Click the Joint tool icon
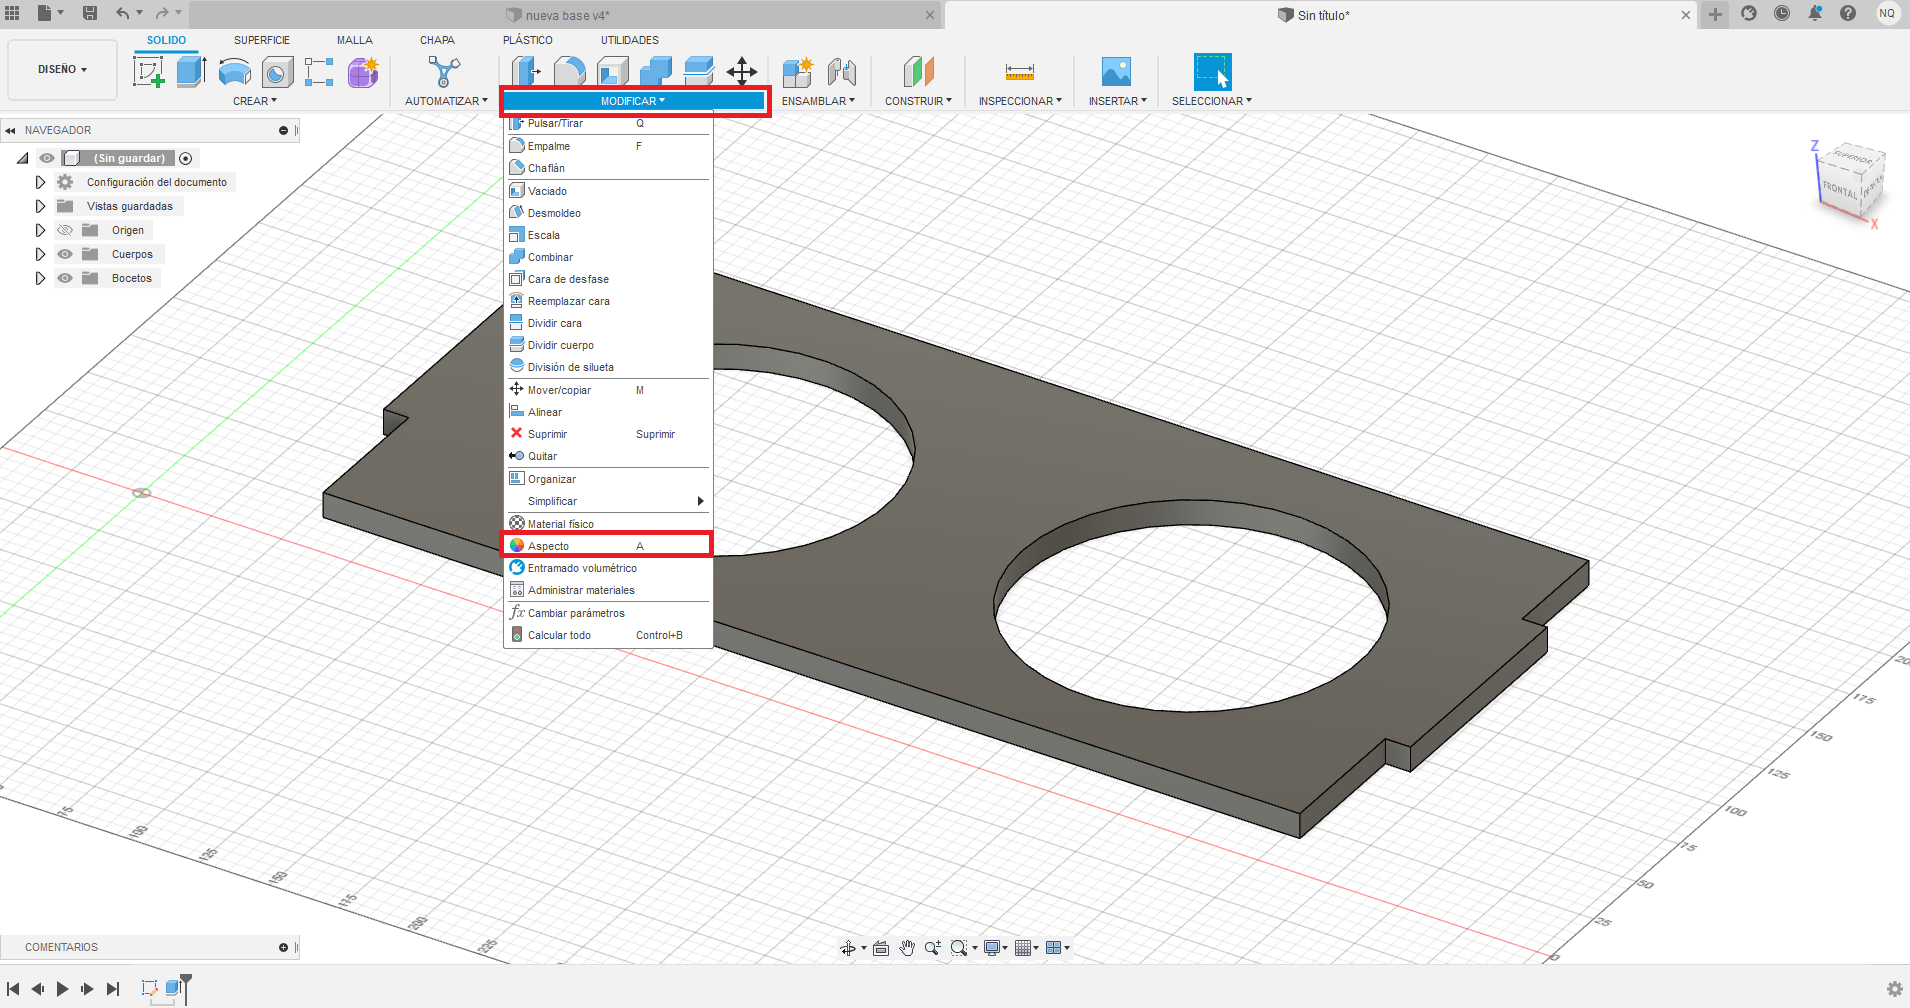Image resolution: width=1910 pixels, height=1008 pixels. (x=842, y=72)
